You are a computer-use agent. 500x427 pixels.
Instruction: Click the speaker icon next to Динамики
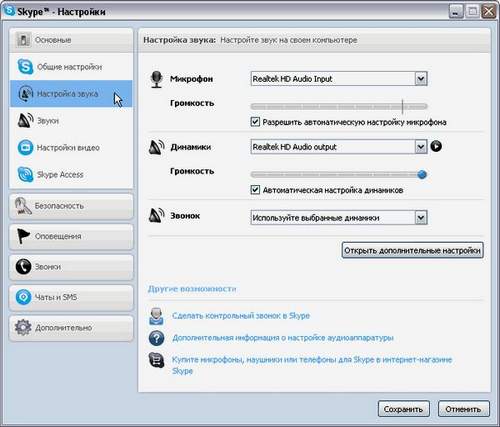tap(156, 147)
